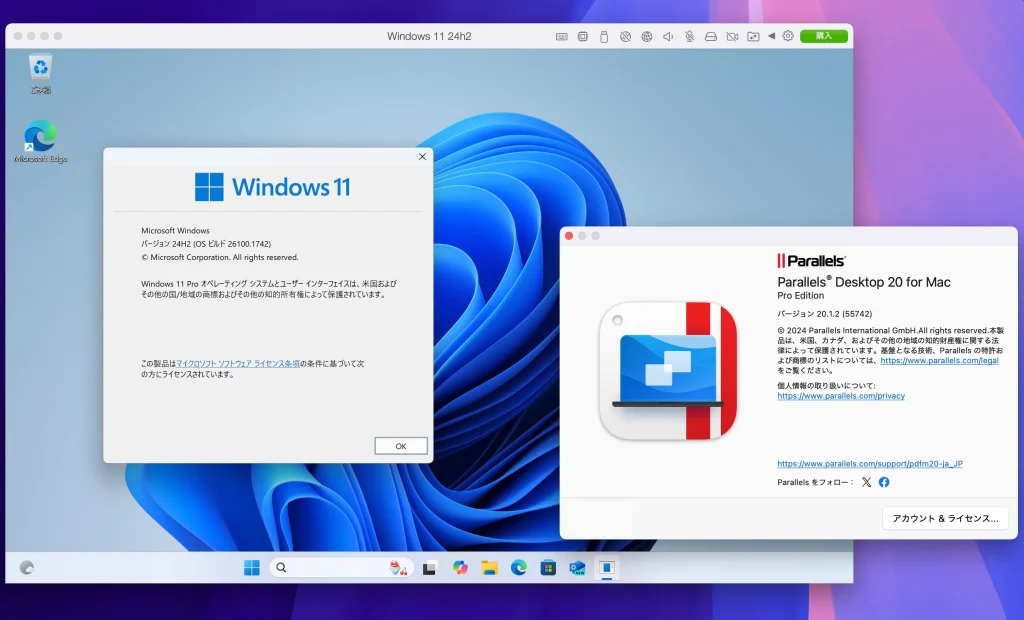Image resolution: width=1024 pixels, height=620 pixels.
Task: Open Parallels VM configuration via gear icon
Action: pos(787,35)
